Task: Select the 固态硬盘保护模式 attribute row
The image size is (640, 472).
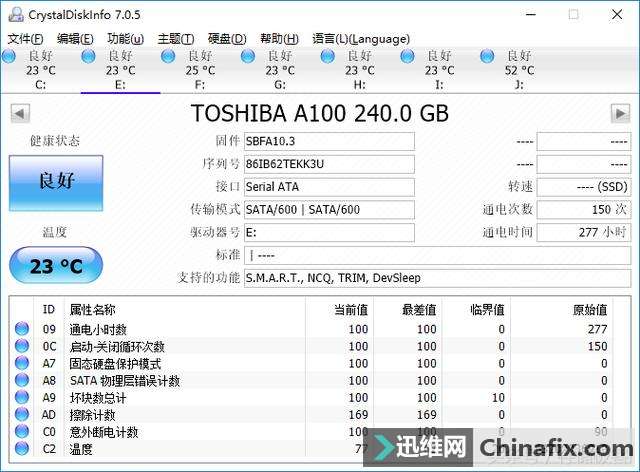Action: [x=311, y=363]
